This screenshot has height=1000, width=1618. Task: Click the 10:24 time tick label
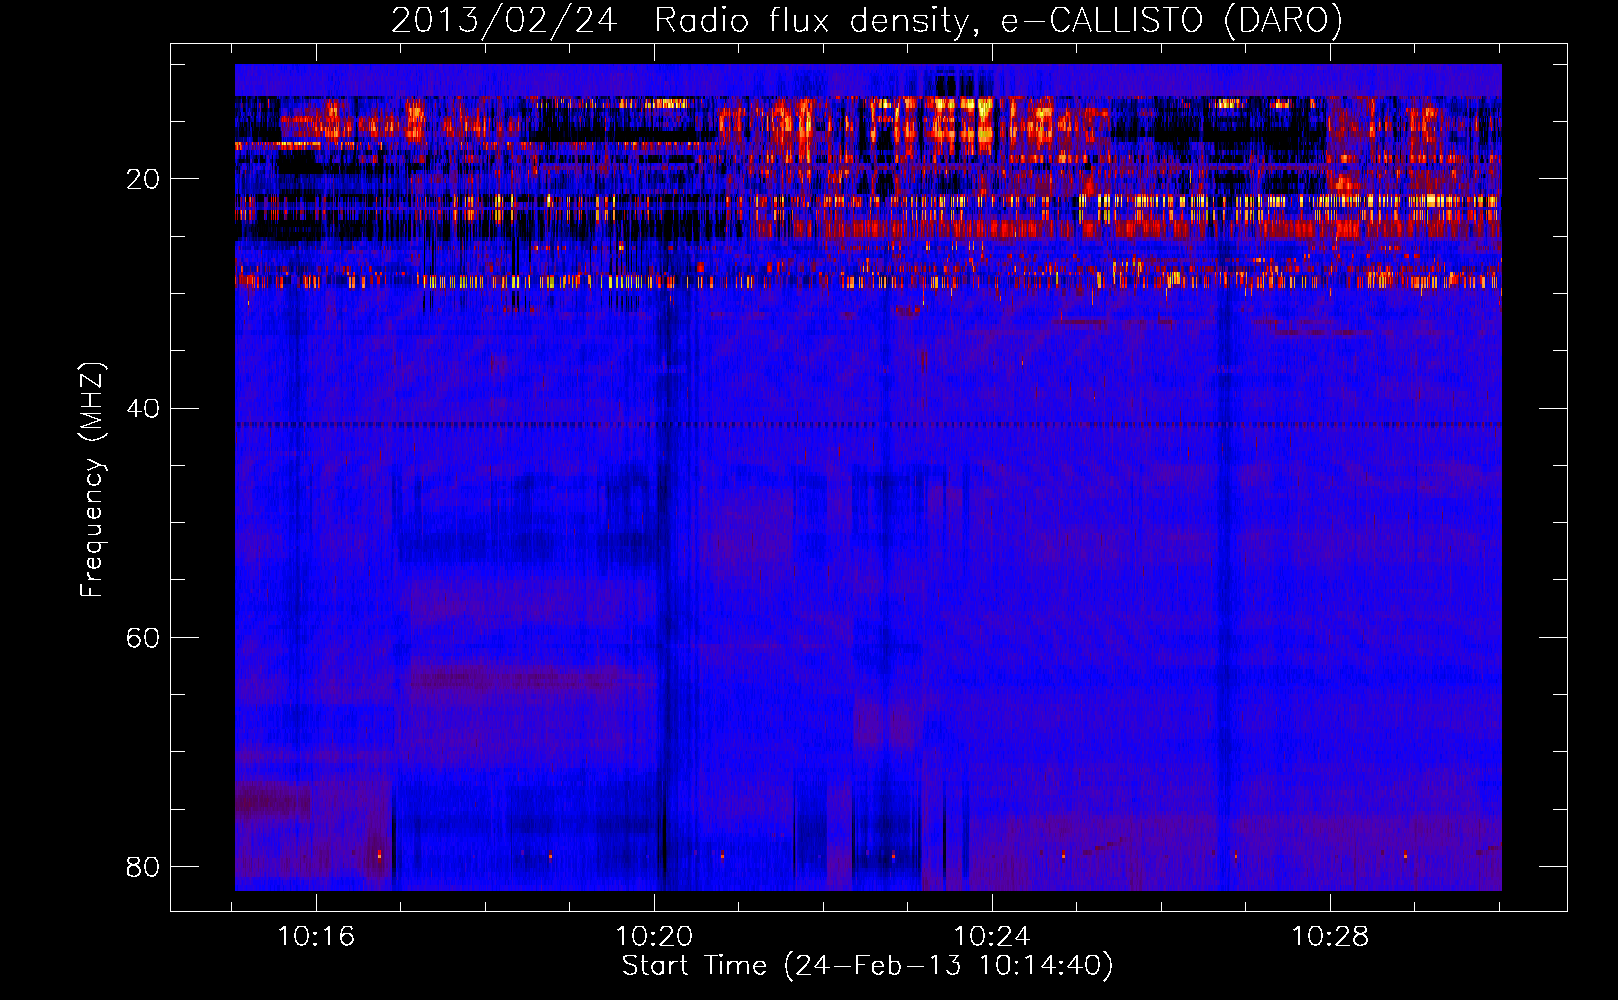(992, 937)
